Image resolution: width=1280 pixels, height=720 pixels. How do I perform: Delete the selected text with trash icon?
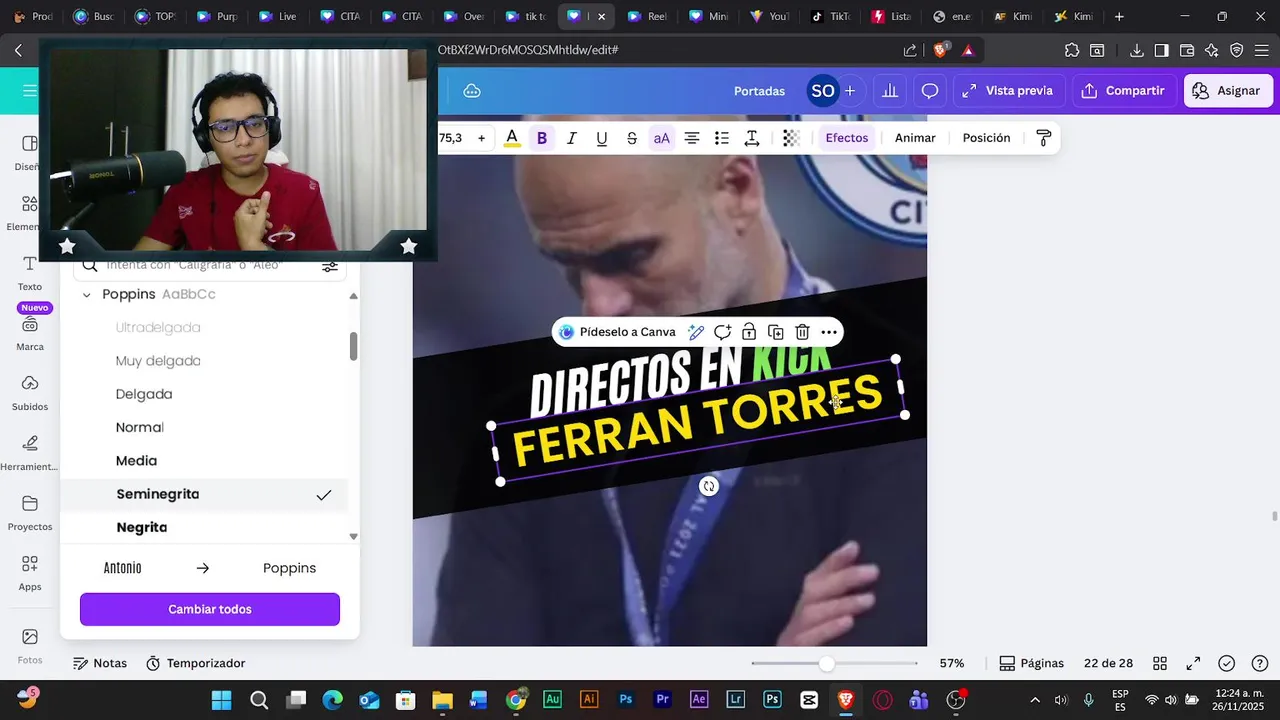[802, 332]
